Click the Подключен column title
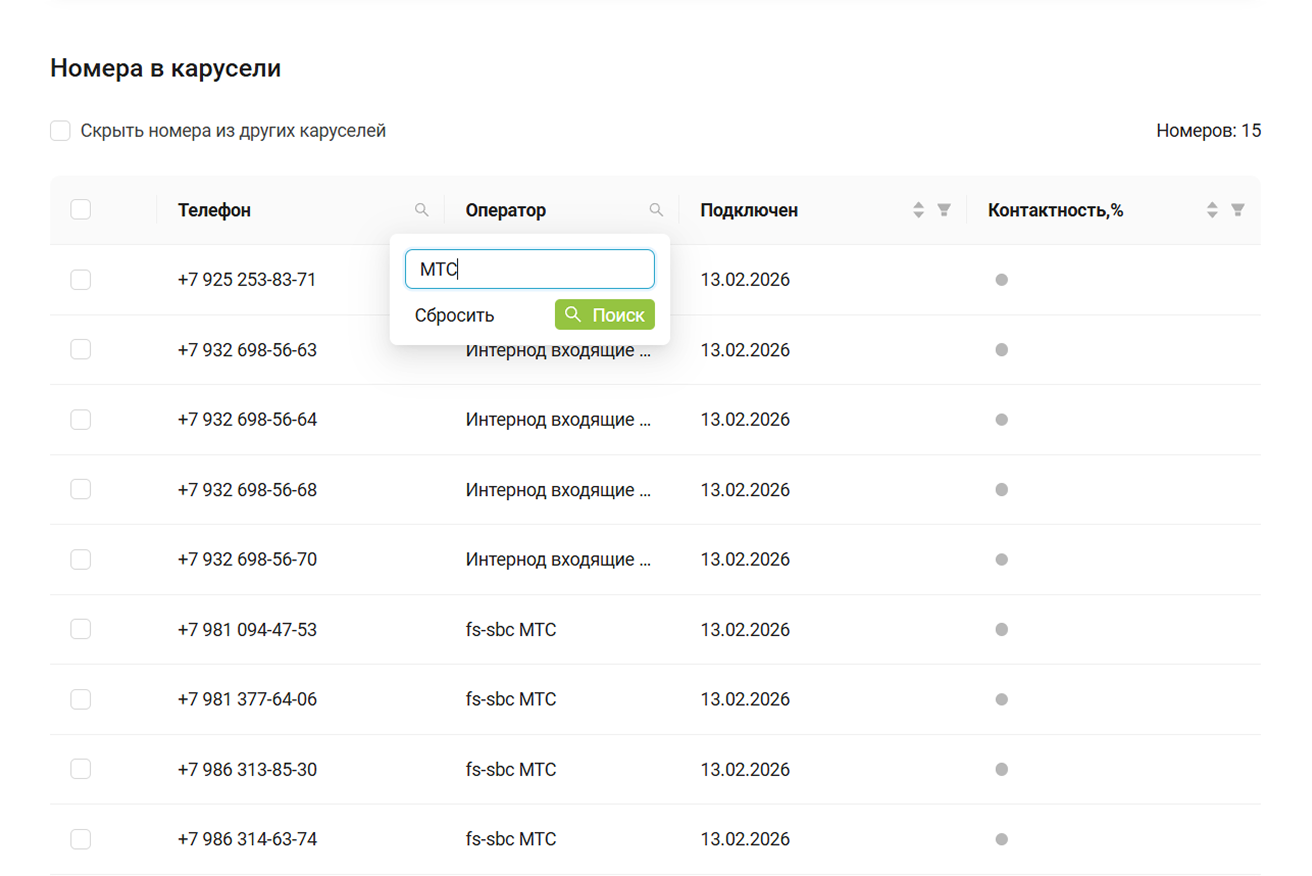Screen dimensions: 1312x876 pos(749,210)
